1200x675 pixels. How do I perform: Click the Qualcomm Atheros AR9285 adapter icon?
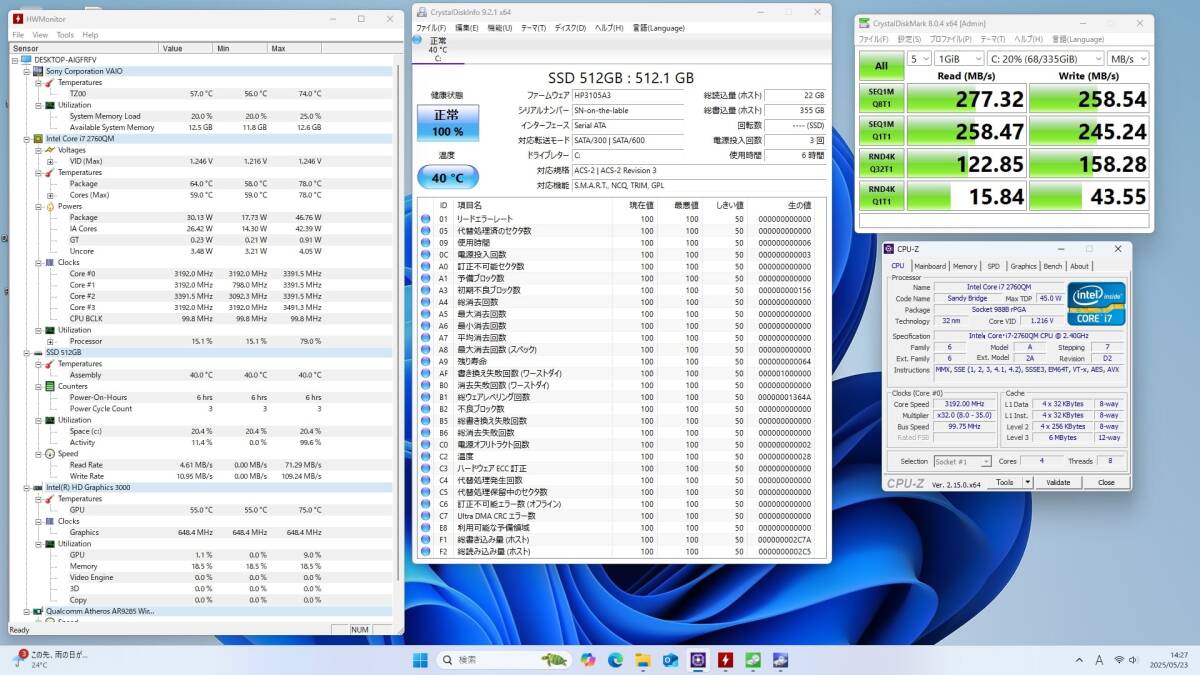pos(38,610)
